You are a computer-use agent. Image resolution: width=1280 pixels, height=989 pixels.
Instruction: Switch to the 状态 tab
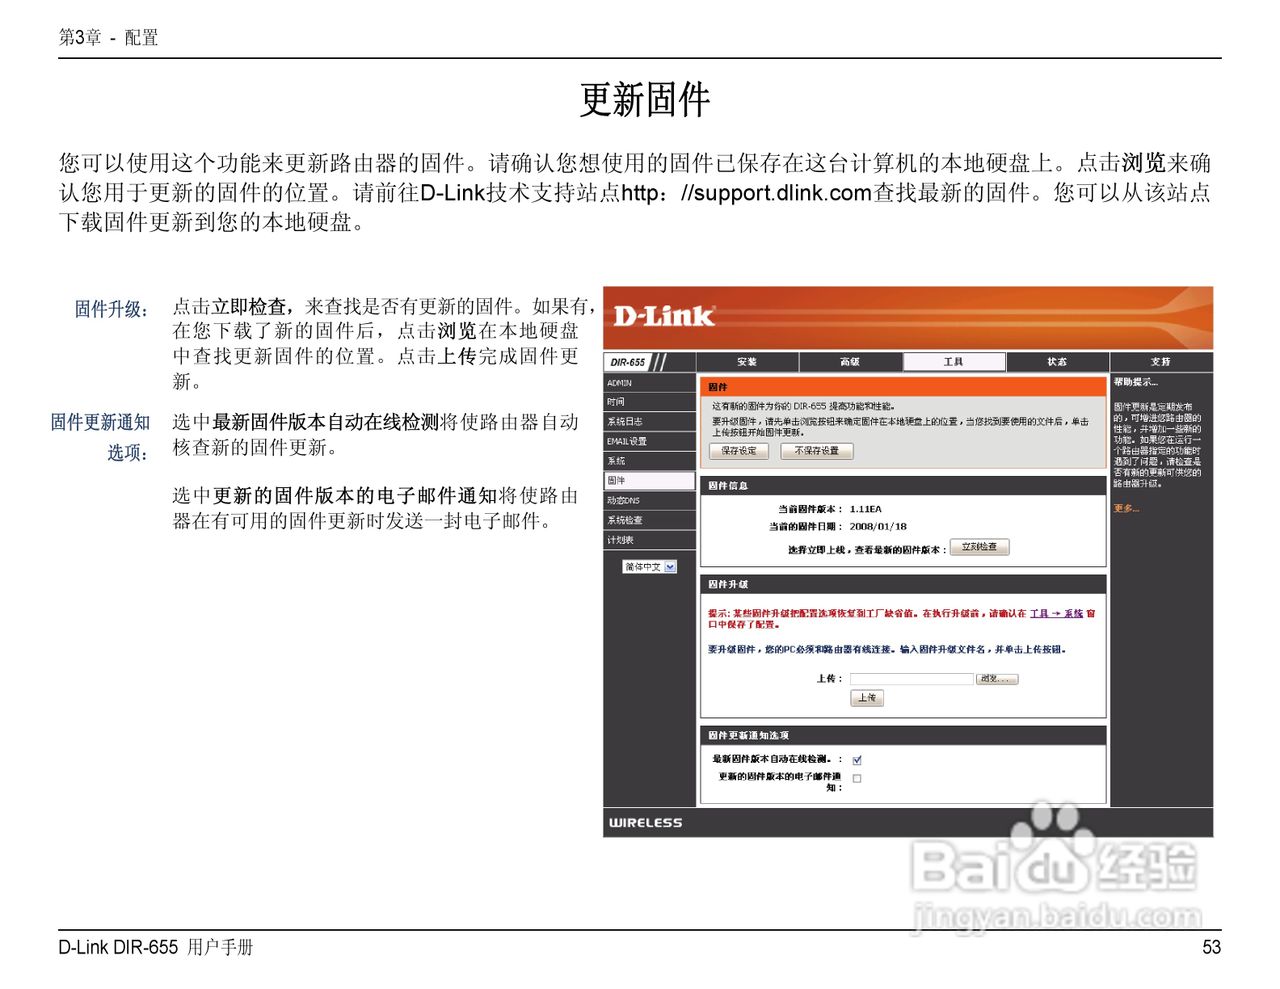pos(1057,362)
